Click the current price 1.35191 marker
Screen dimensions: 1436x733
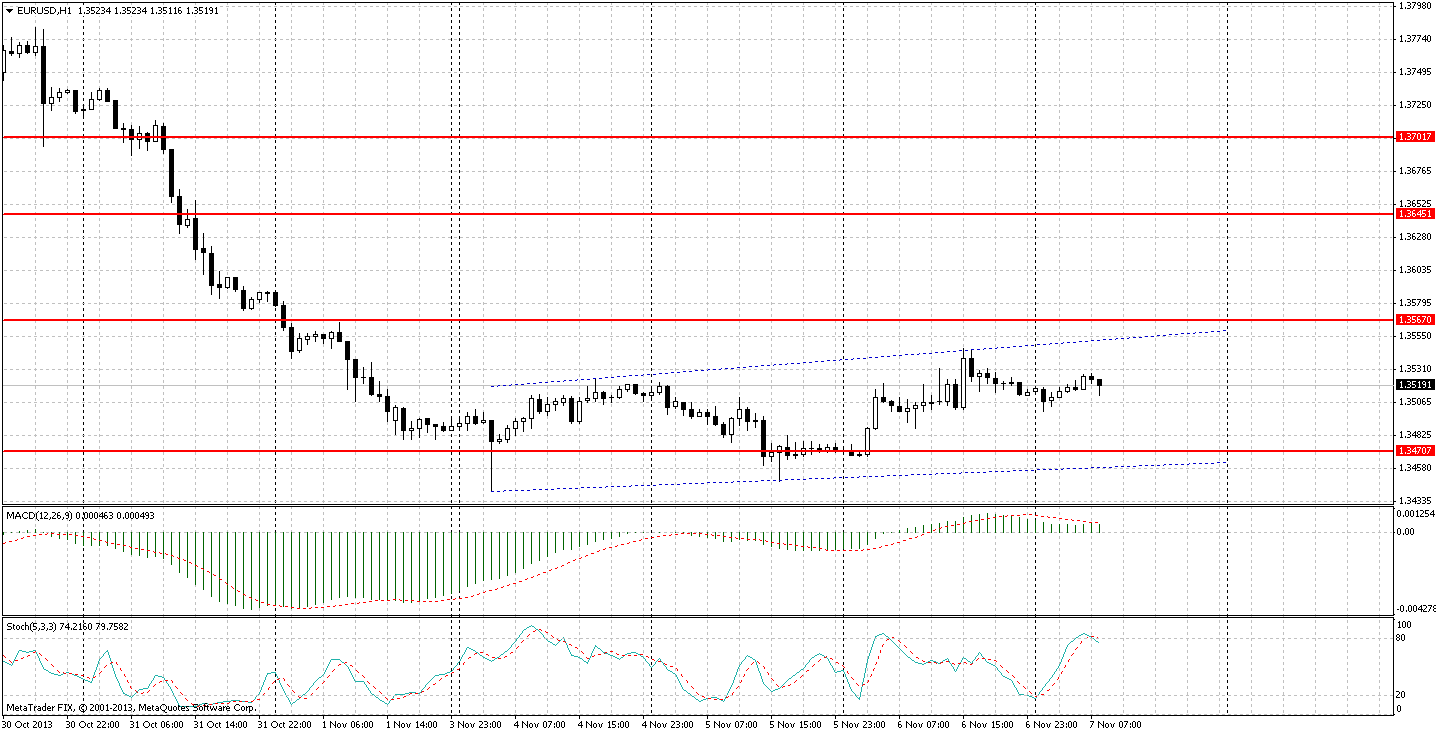(1416, 384)
